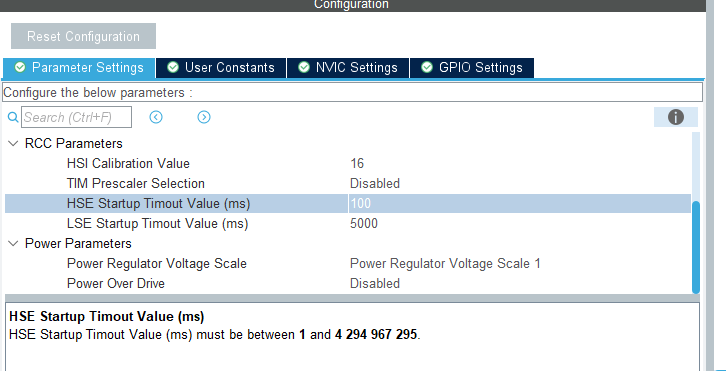Focus the Search (Ctrl+F) input field
The height and width of the screenshot is (371, 726).
point(76,117)
